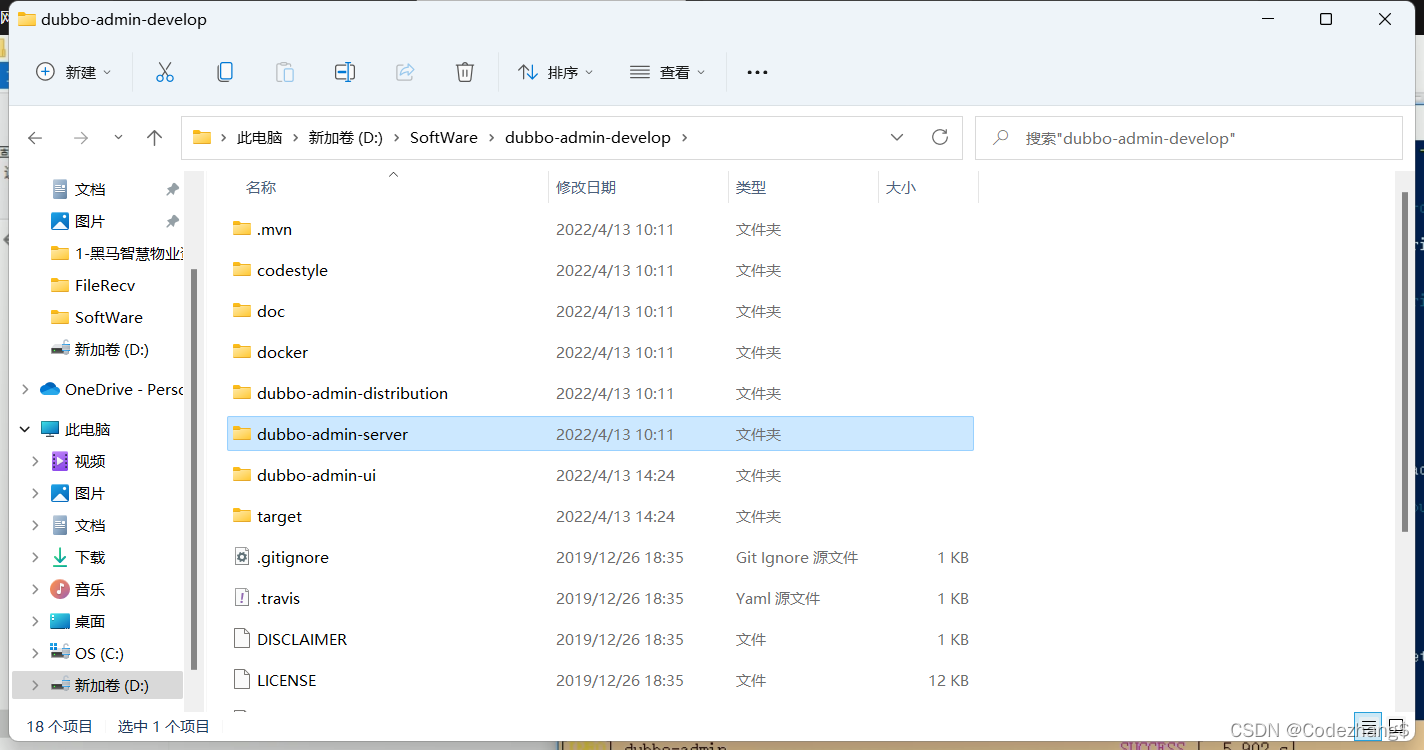
Task: Click the .mvn folder icon
Action: [x=242, y=229]
